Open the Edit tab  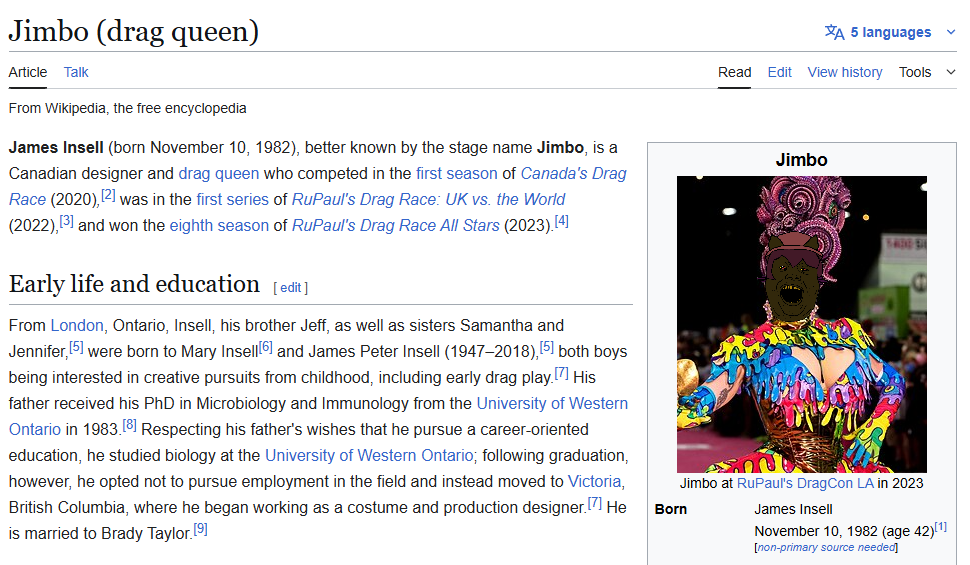(x=779, y=72)
